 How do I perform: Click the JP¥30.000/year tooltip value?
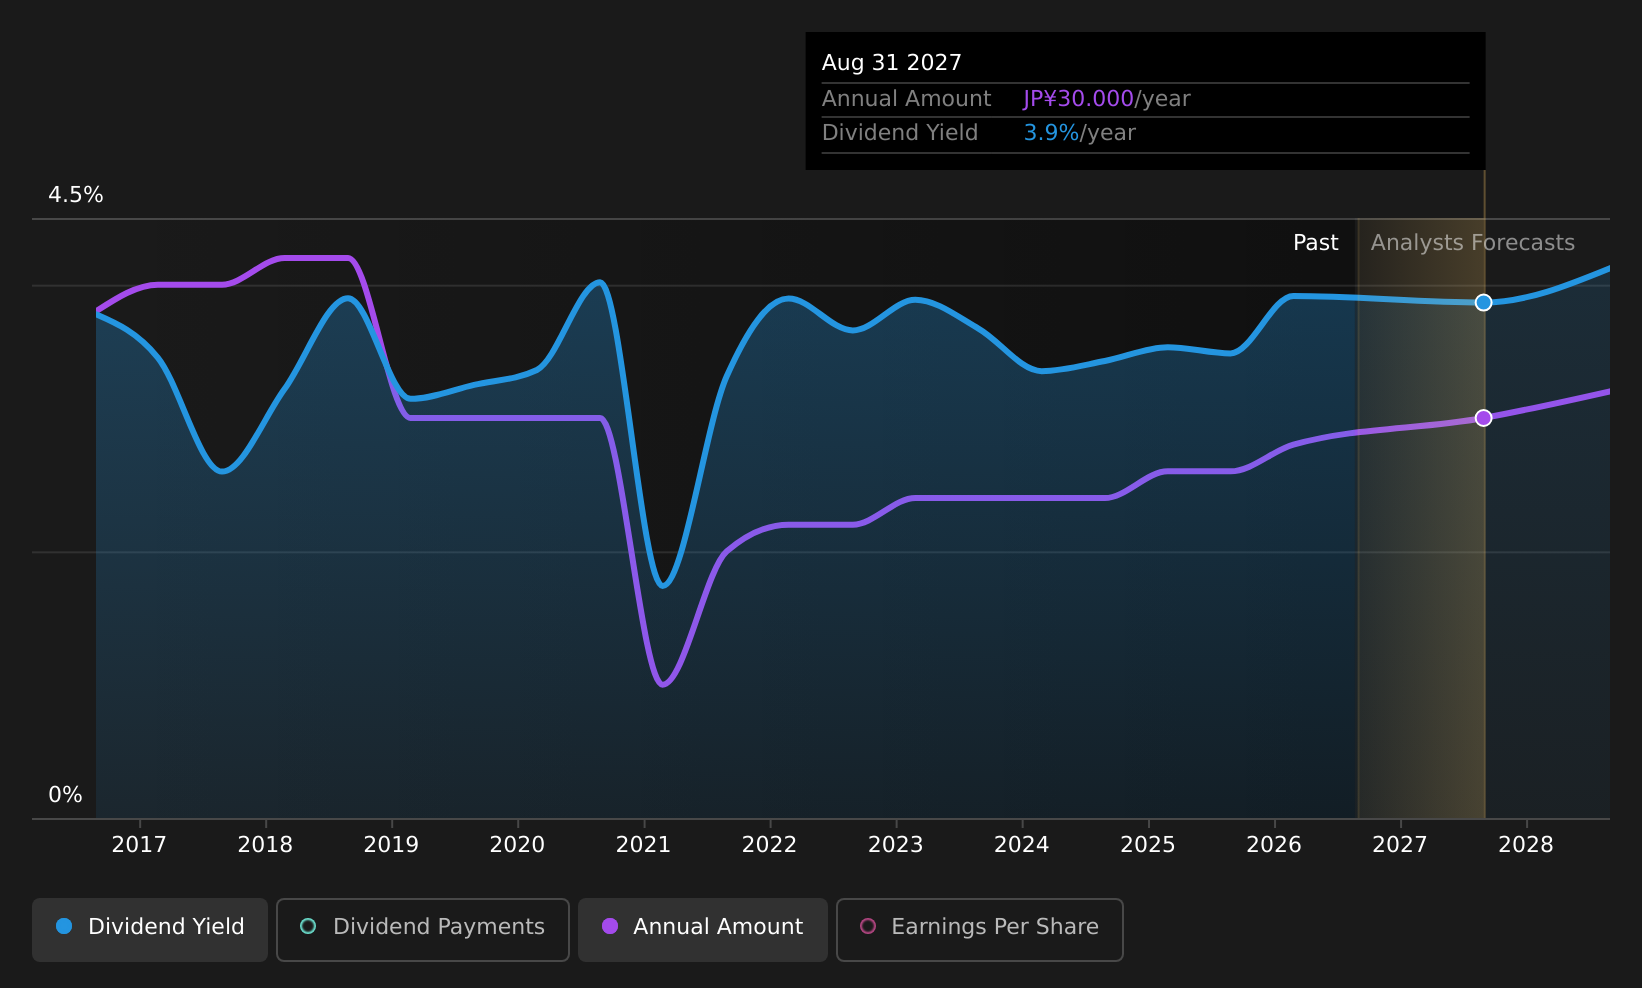click(x=1106, y=99)
